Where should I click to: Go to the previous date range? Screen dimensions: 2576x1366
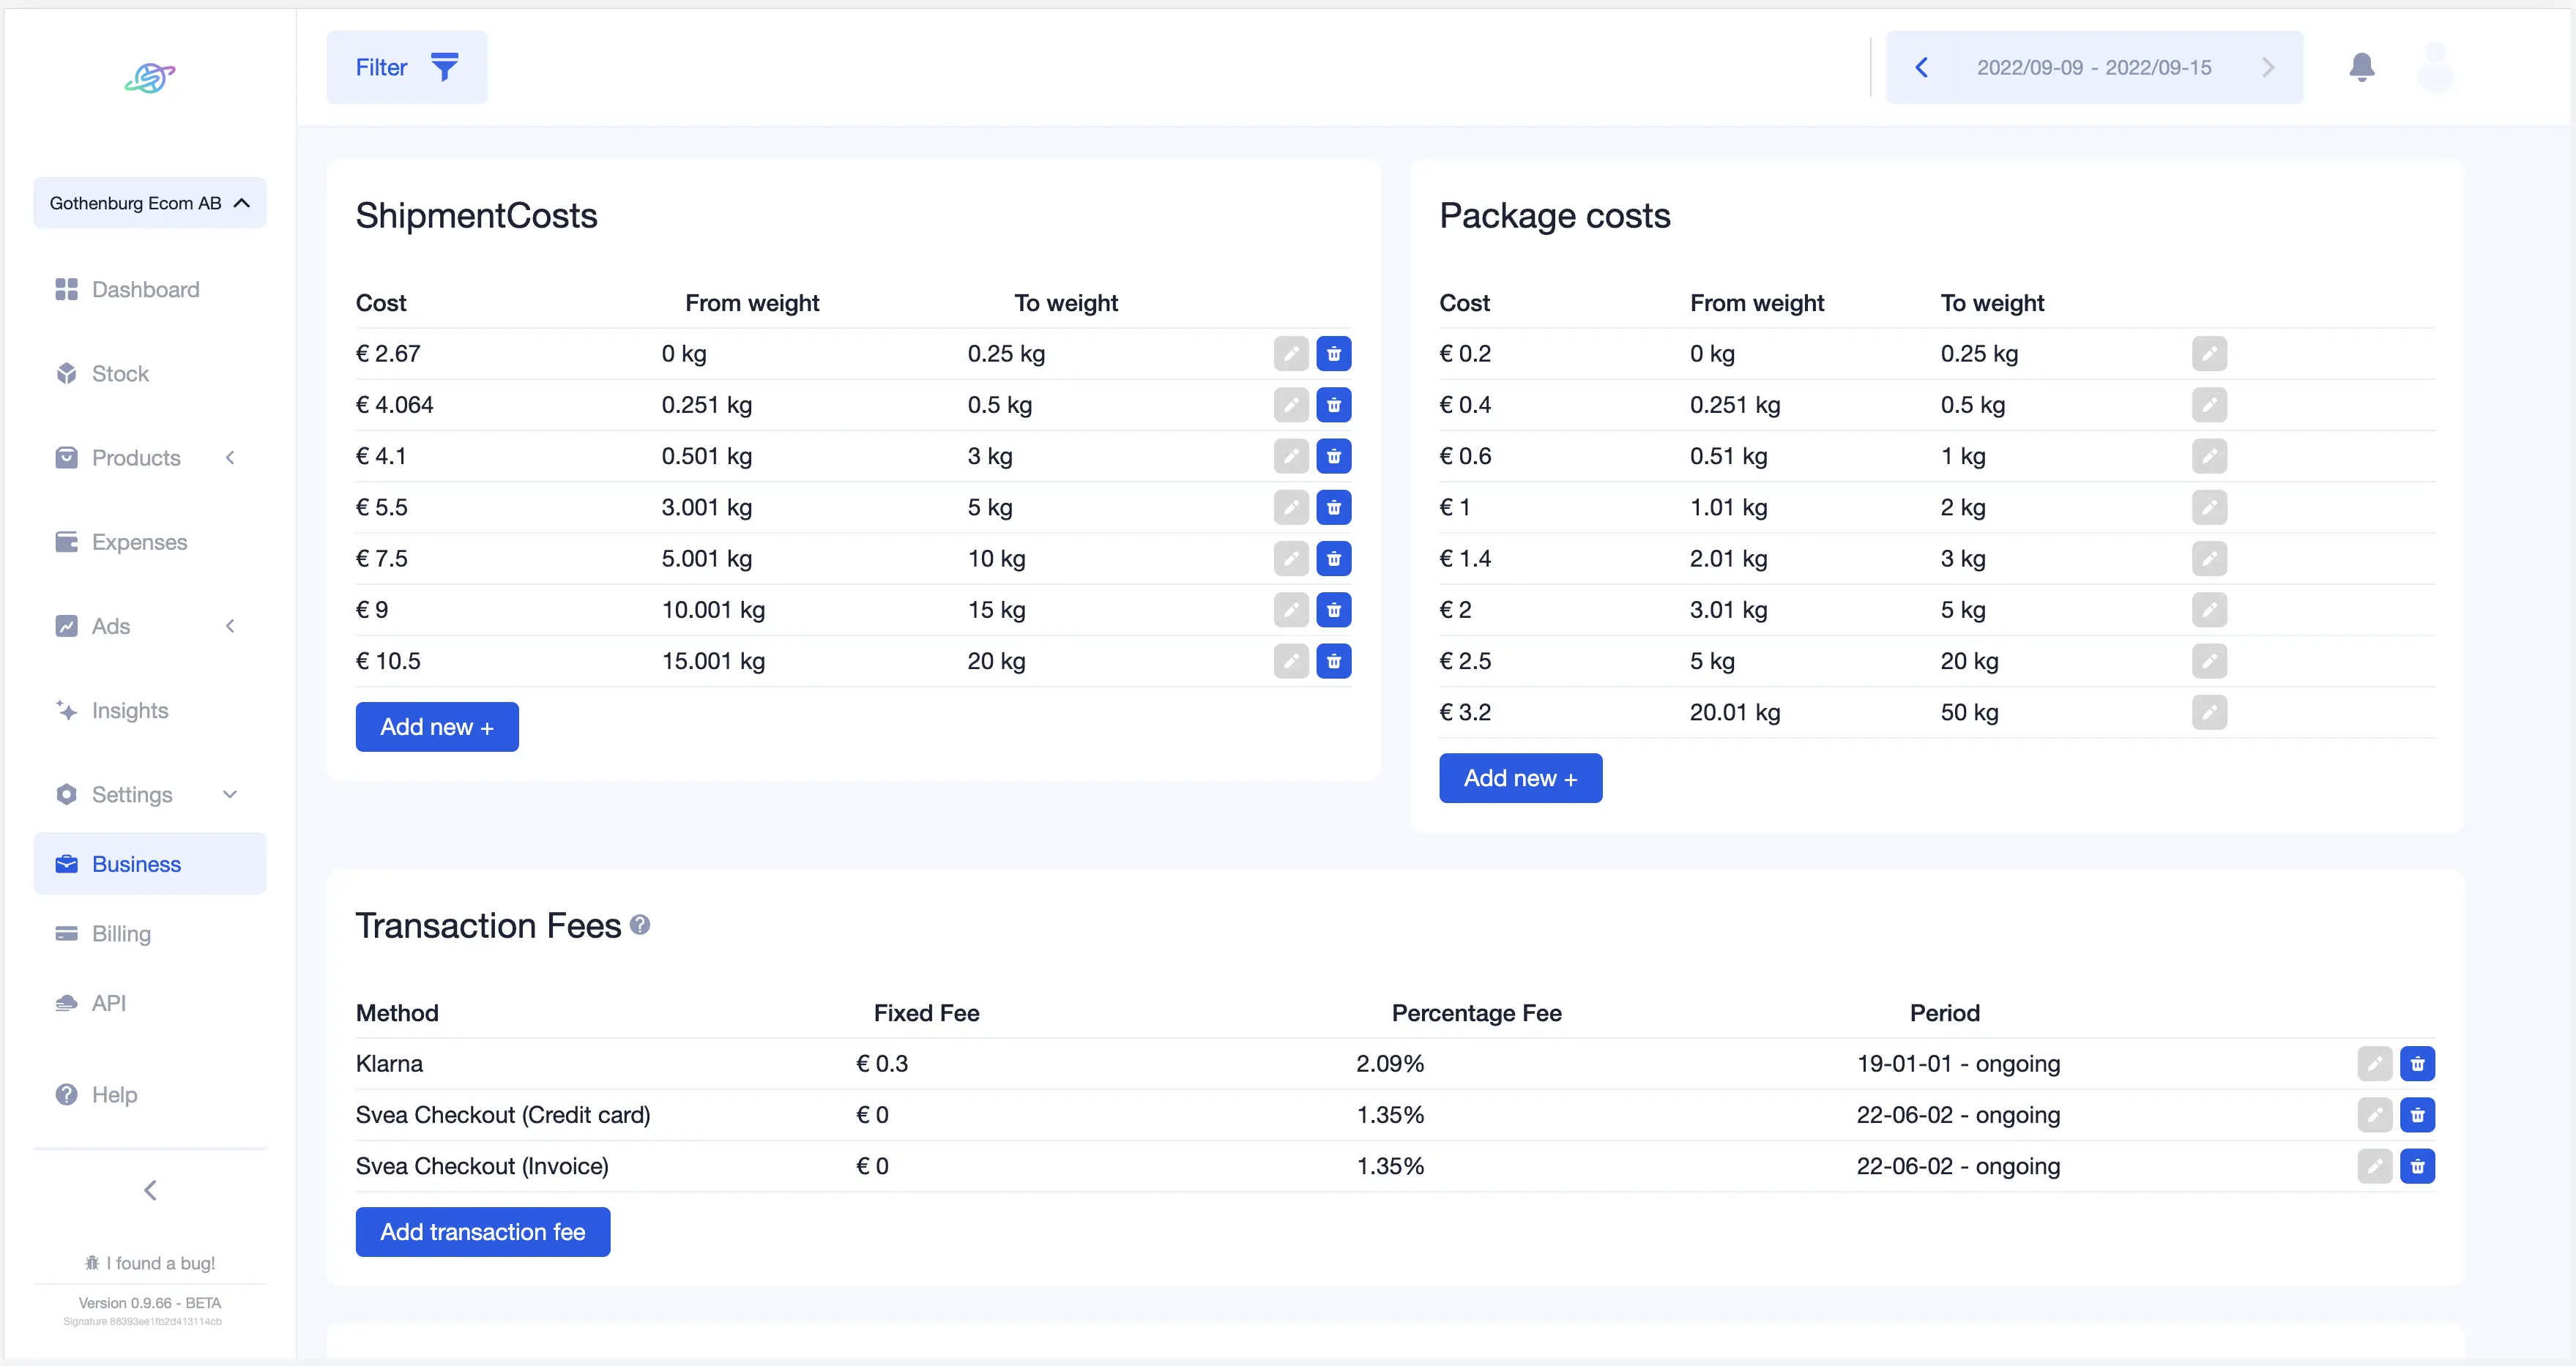(1921, 67)
